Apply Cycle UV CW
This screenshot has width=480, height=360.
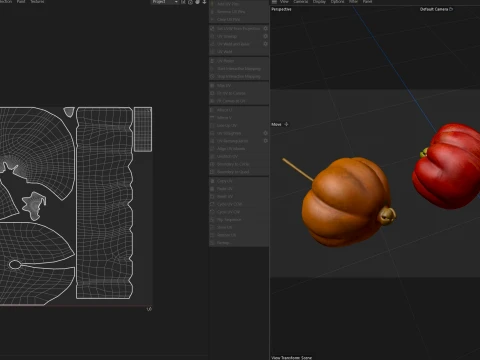[239, 212]
